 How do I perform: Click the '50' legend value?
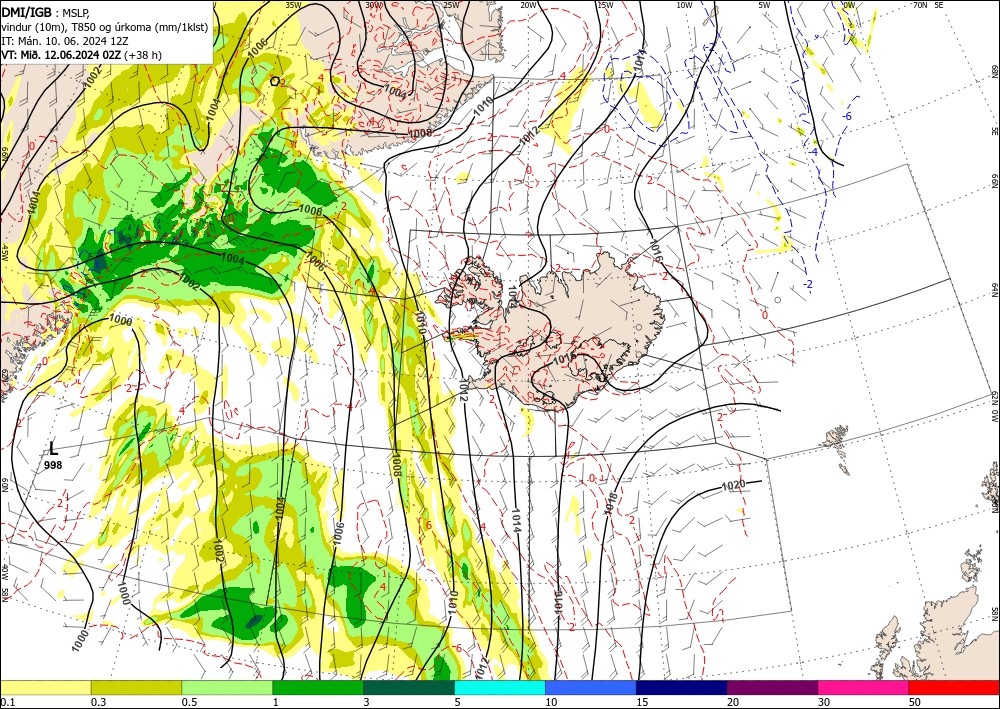[x=914, y=702]
